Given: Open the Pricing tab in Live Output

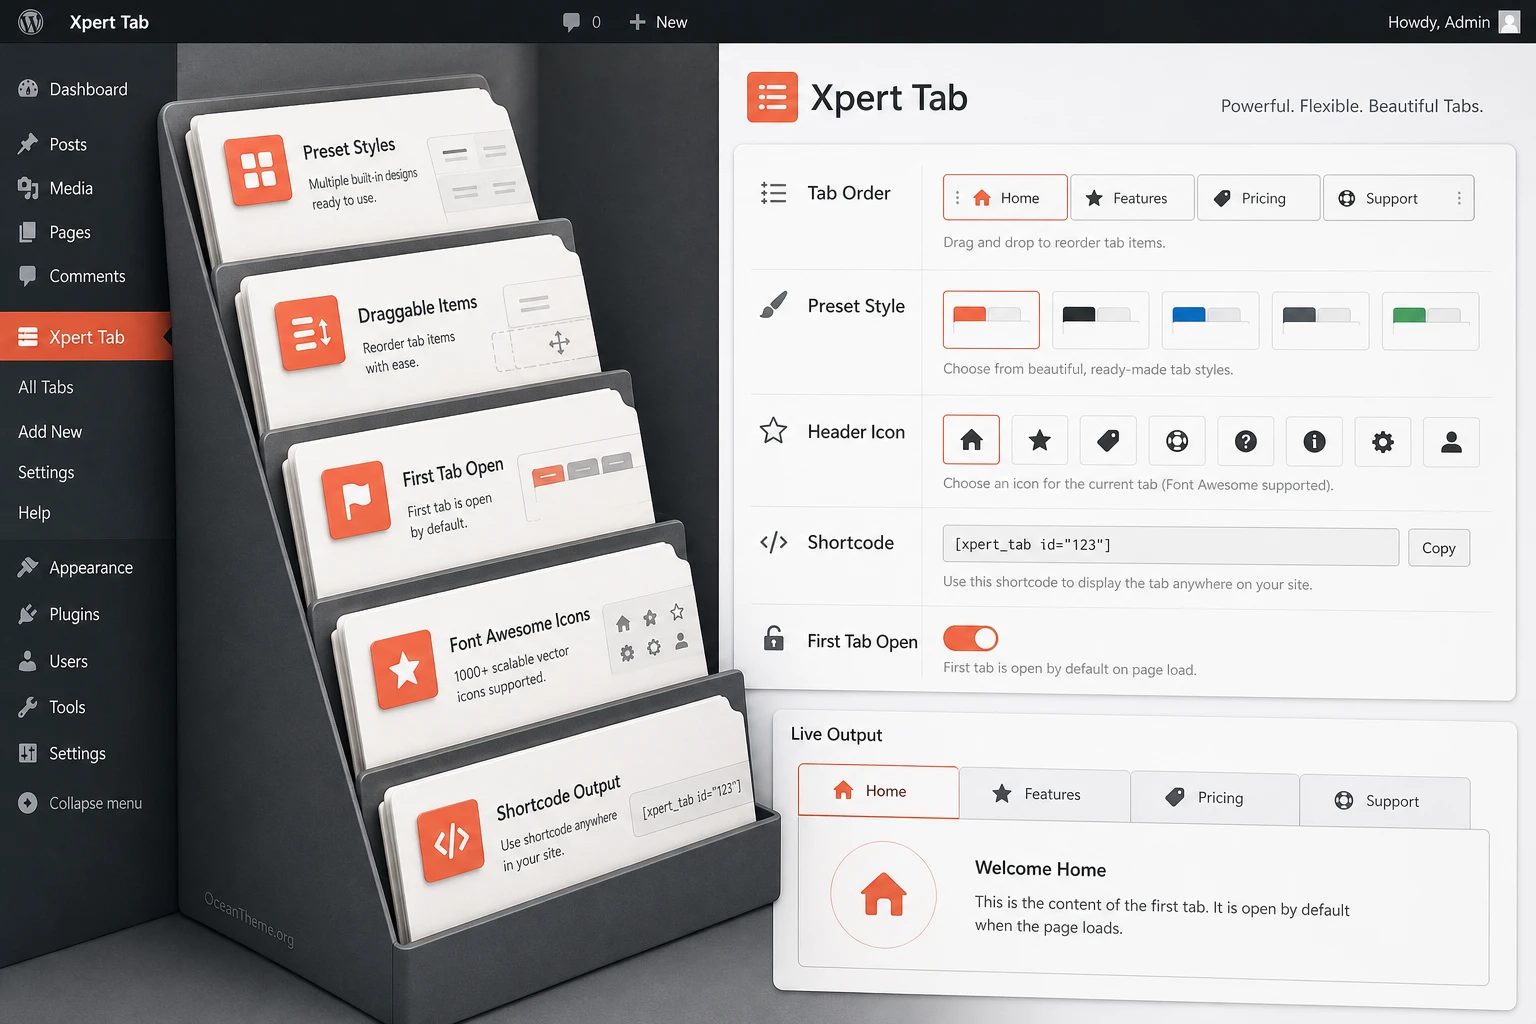Looking at the screenshot, I should pyautogui.click(x=1215, y=798).
